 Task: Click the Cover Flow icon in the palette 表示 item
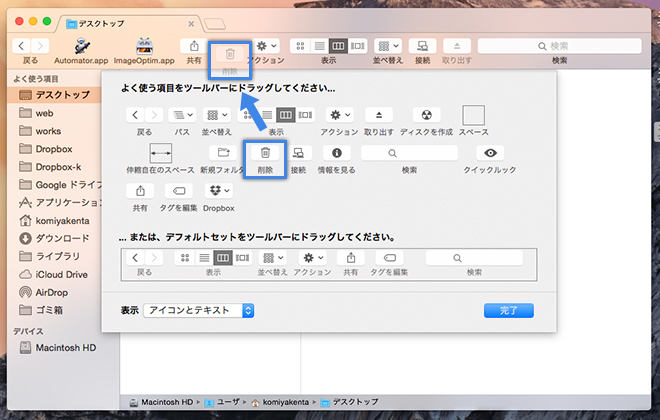click(x=305, y=115)
